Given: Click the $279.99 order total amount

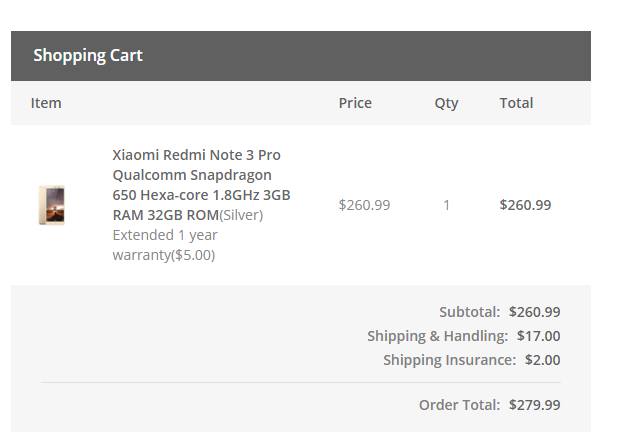Looking at the screenshot, I should 534,405.
